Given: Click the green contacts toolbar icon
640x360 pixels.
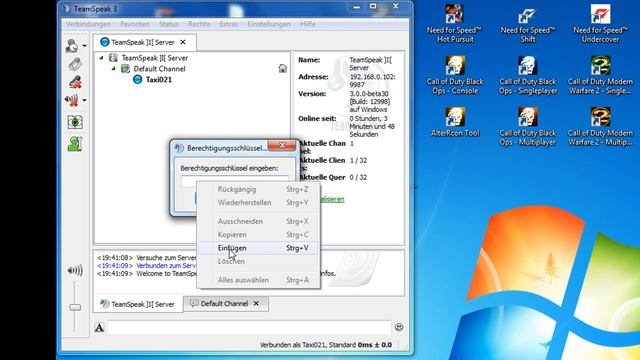Looking at the screenshot, I should click(x=75, y=144).
